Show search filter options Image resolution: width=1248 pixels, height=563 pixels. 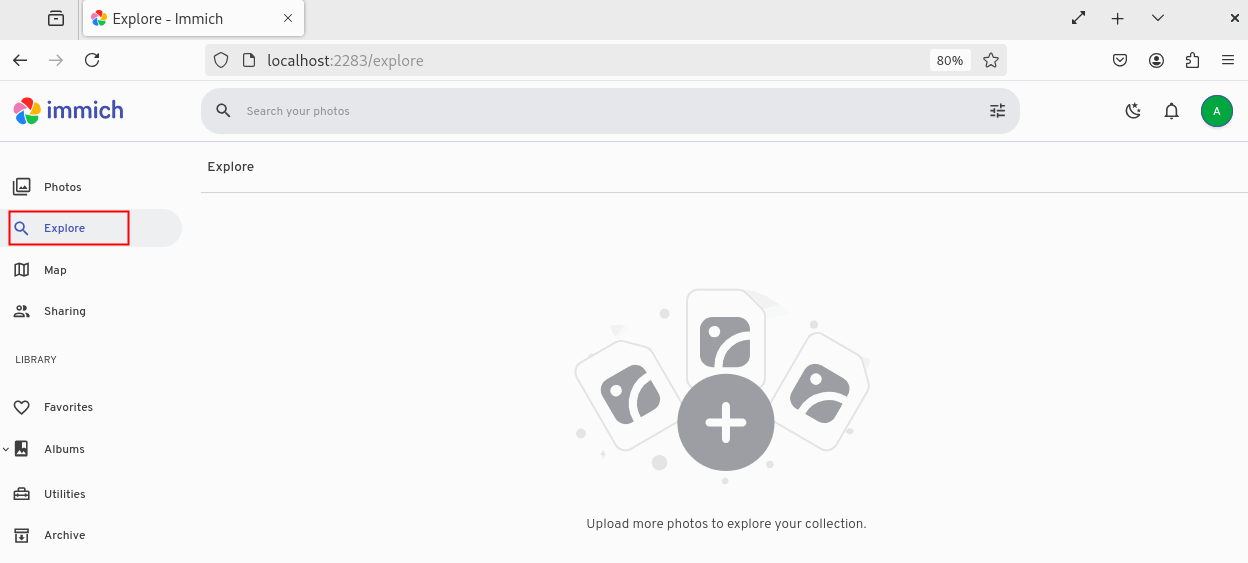pyautogui.click(x=997, y=111)
